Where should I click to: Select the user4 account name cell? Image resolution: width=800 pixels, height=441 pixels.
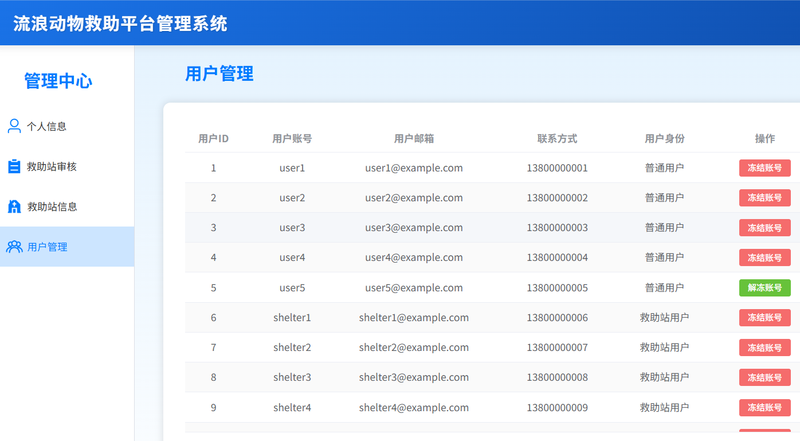pos(292,258)
